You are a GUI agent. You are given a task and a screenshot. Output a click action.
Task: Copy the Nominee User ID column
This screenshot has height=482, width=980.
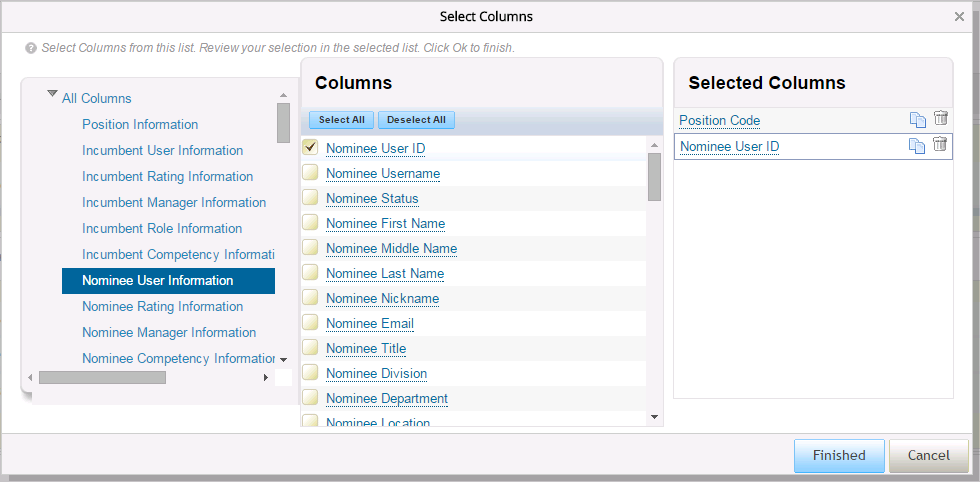[x=916, y=146]
